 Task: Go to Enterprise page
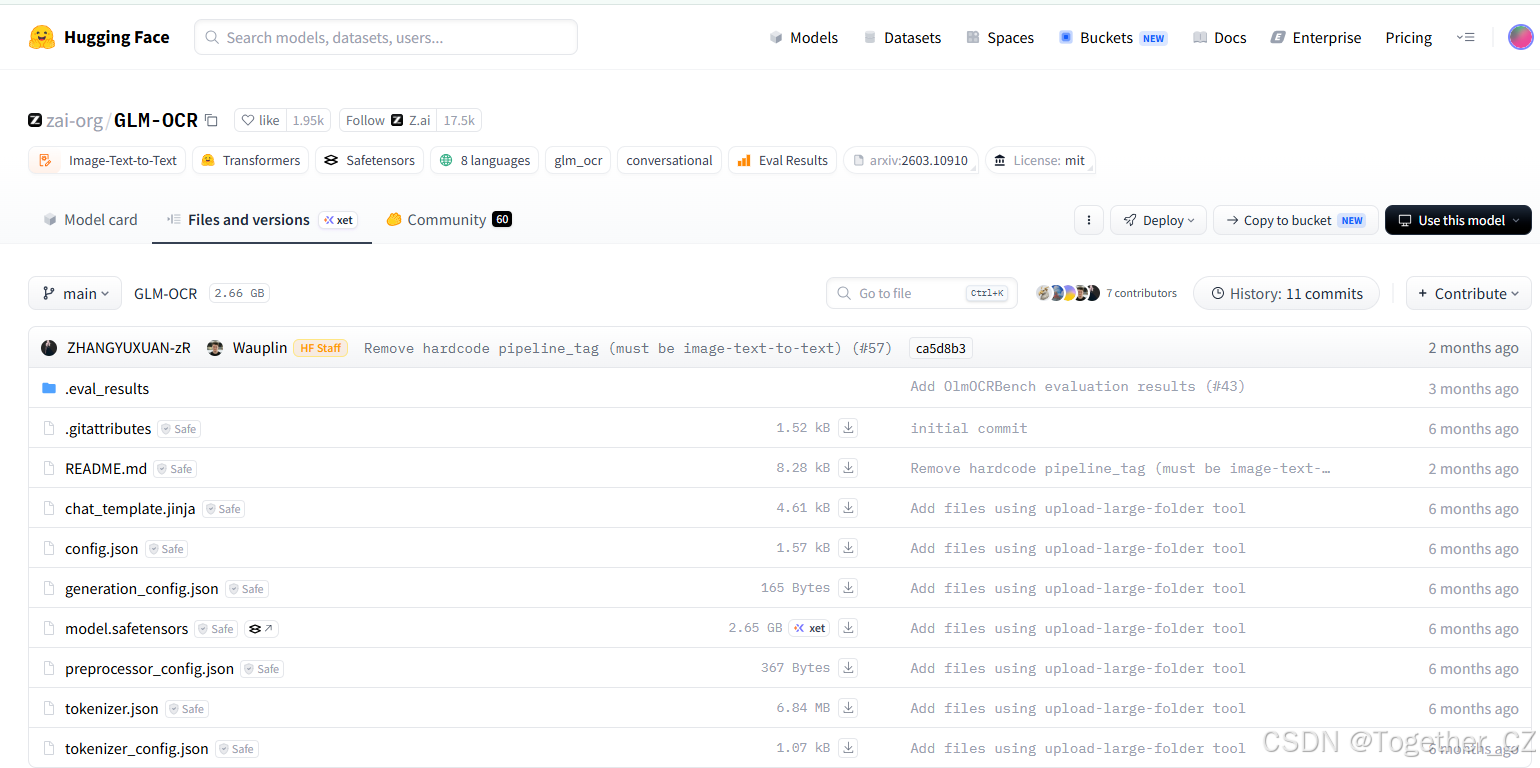pyautogui.click(x=1316, y=38)
